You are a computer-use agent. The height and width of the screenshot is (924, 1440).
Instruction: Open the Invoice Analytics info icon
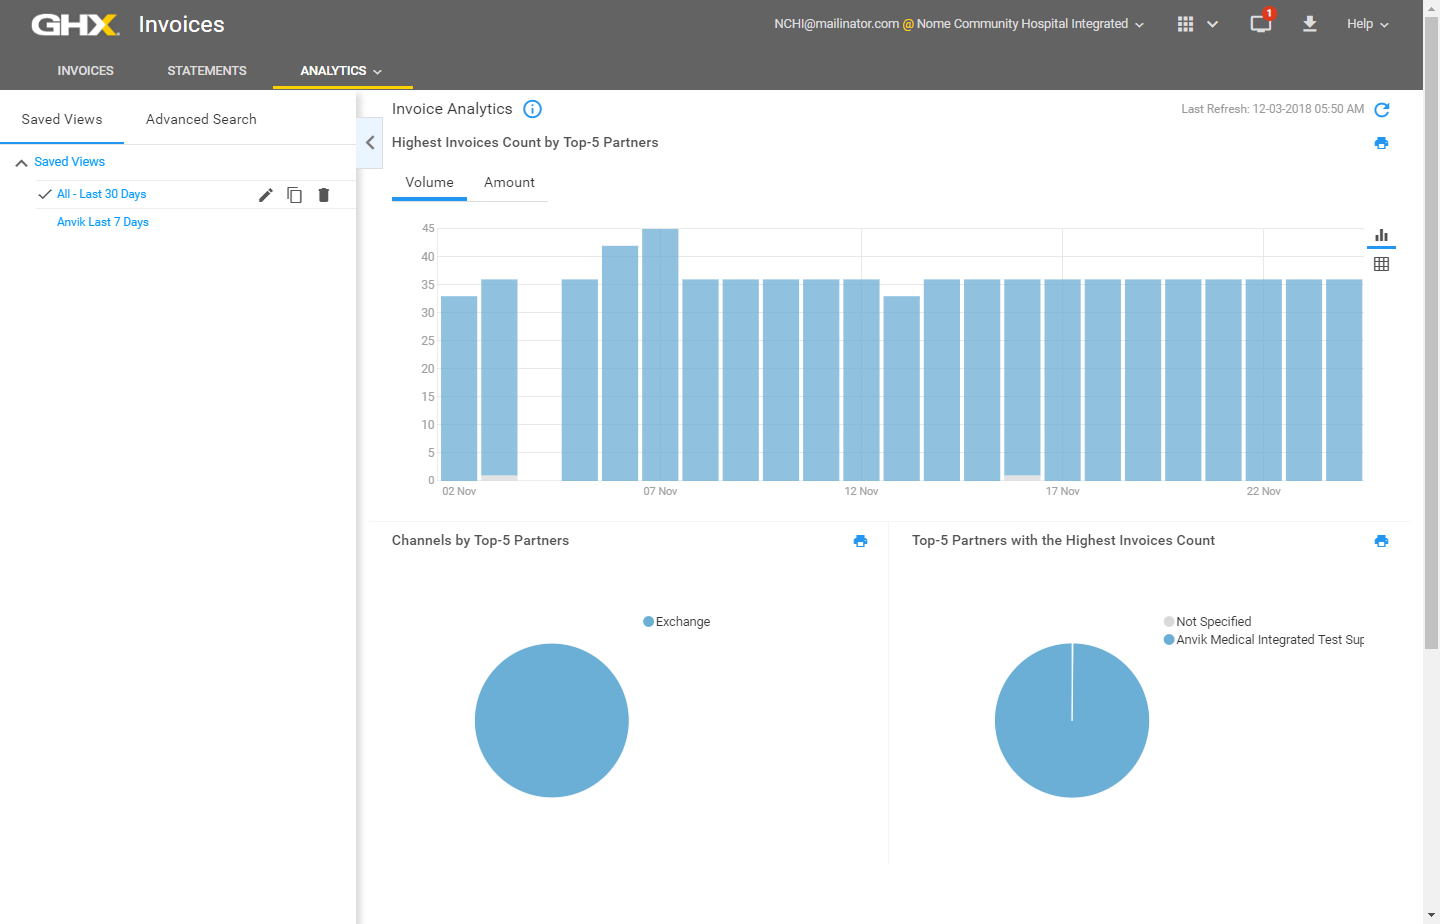point(532,109)
